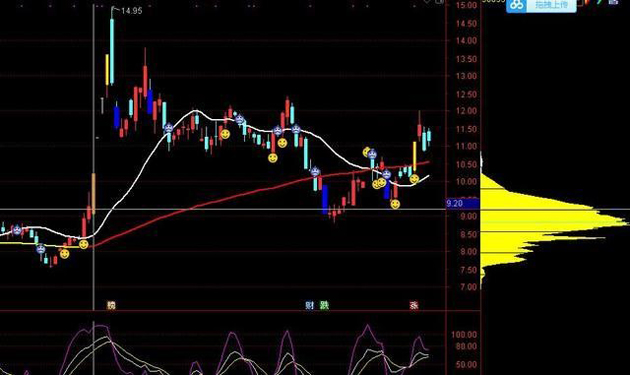Click the 15.00 label on price axis
630x375 pixels.
[466, 5]
